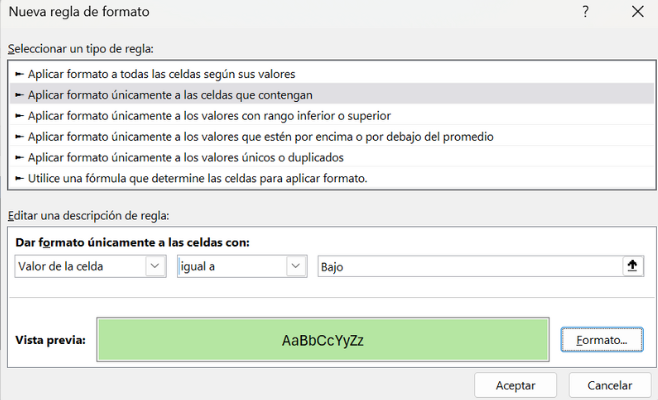Click the green AaBbCcYyZz preview box
The height and width of the screenshot is (400, 658).
[323, 340]
